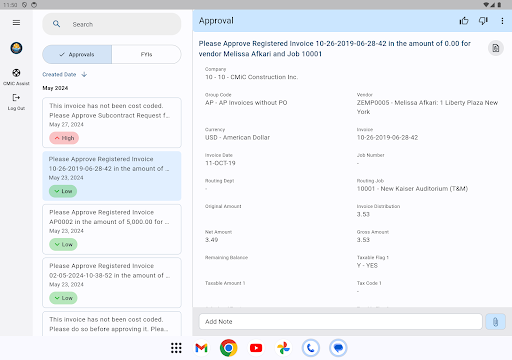Viewport: 512px width, 360px height.
Task: Launch the Phone app from dock
Action: (311, 348)
